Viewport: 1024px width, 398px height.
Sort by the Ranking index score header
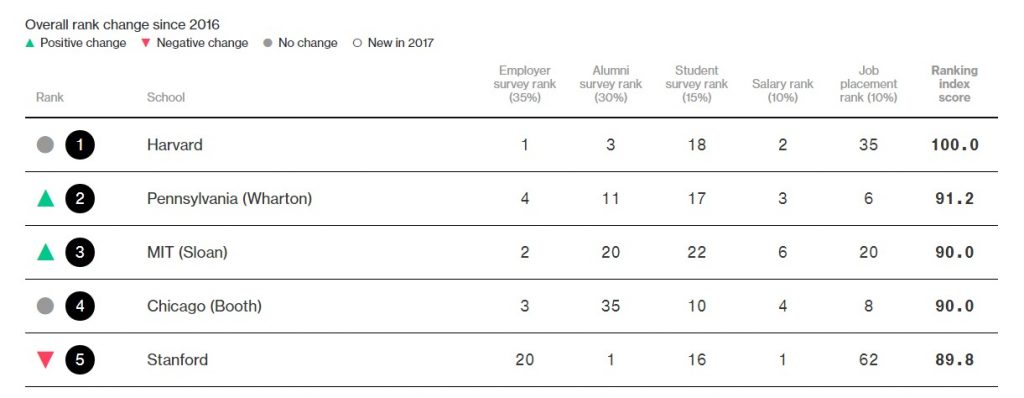954,84
